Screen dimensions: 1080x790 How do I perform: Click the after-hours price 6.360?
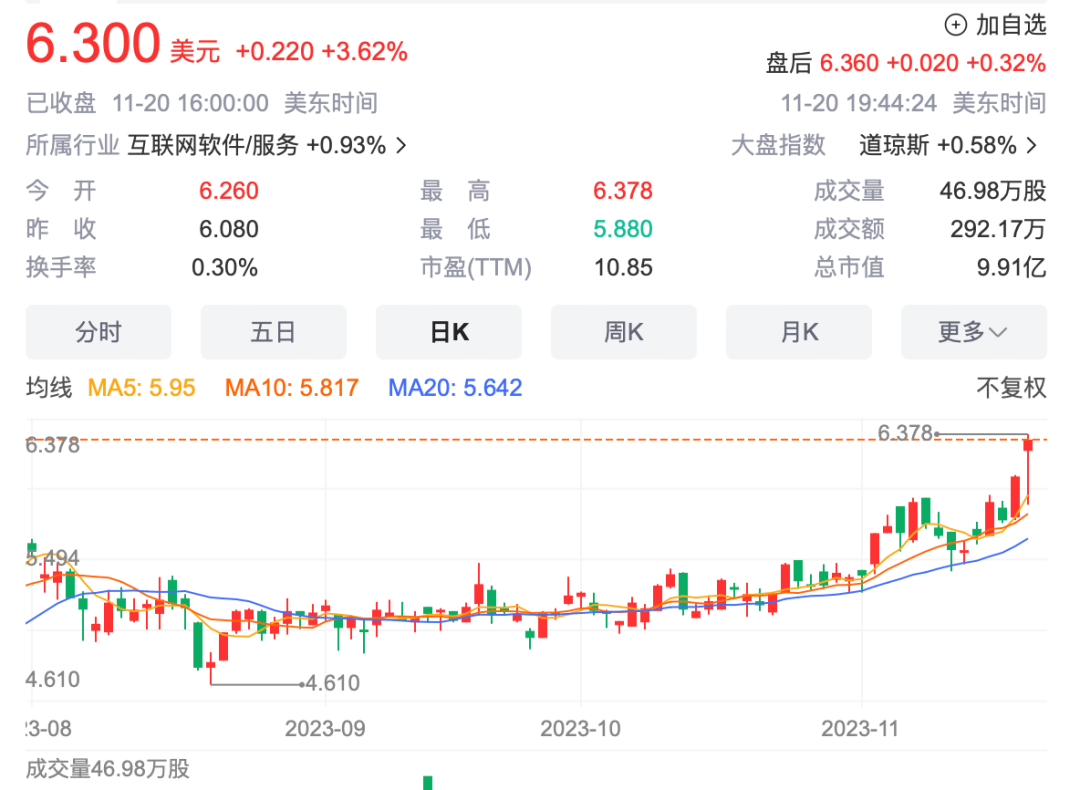point(849,63)
